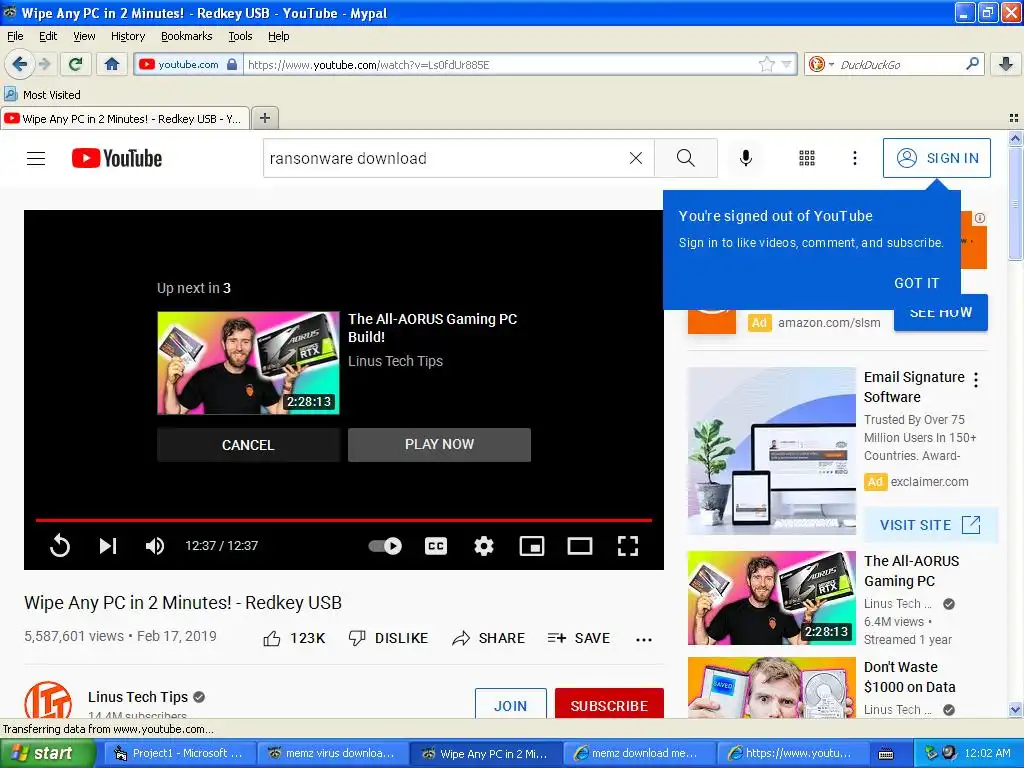Click the up next AORUS video thumbnail
This screenshot has width=1024, height=768.
click(248, 362)
